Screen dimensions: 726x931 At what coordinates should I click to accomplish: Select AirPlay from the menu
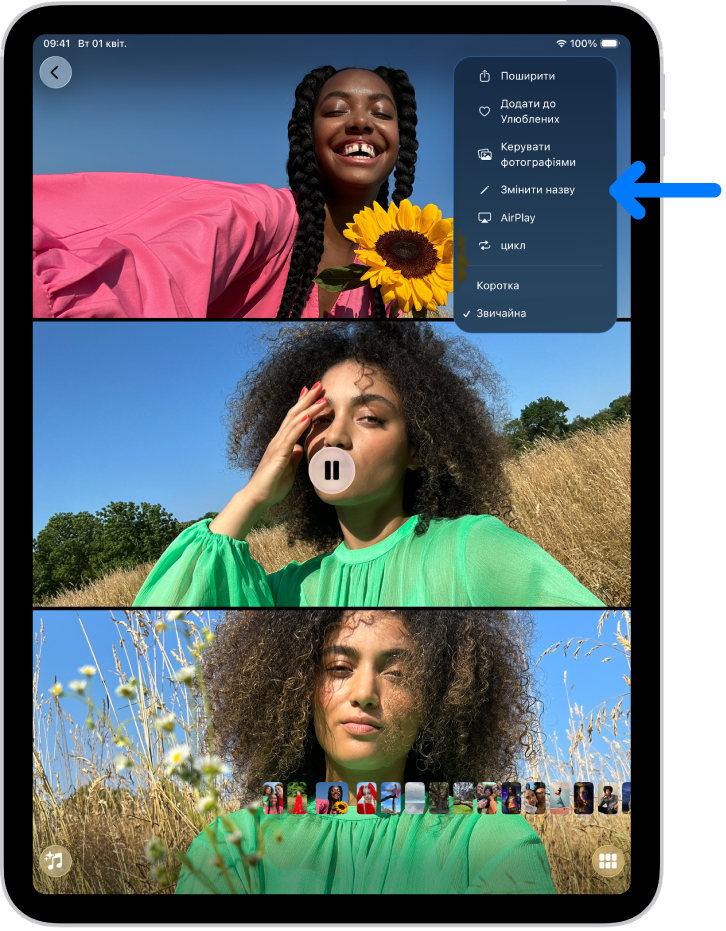click(535, 218)
